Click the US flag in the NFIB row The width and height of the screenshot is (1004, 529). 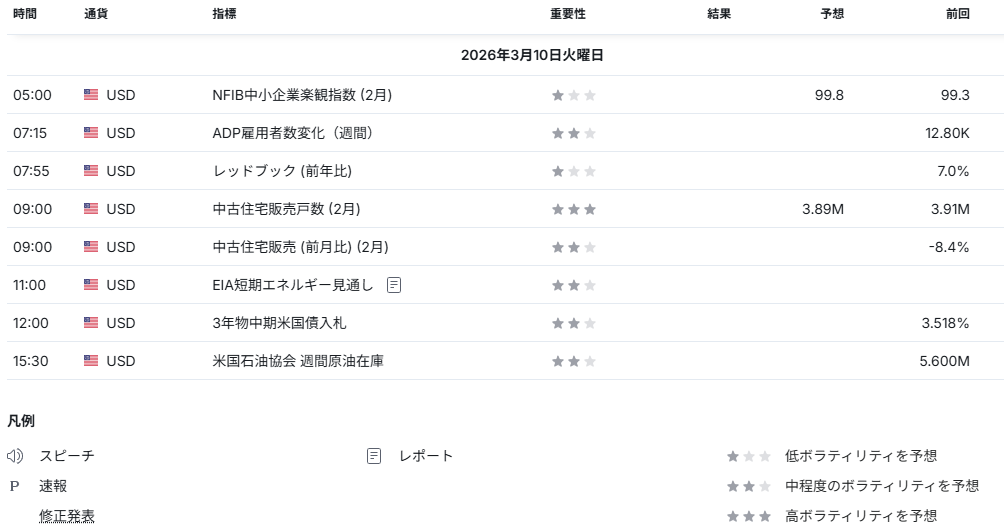(x=91, y=95)
